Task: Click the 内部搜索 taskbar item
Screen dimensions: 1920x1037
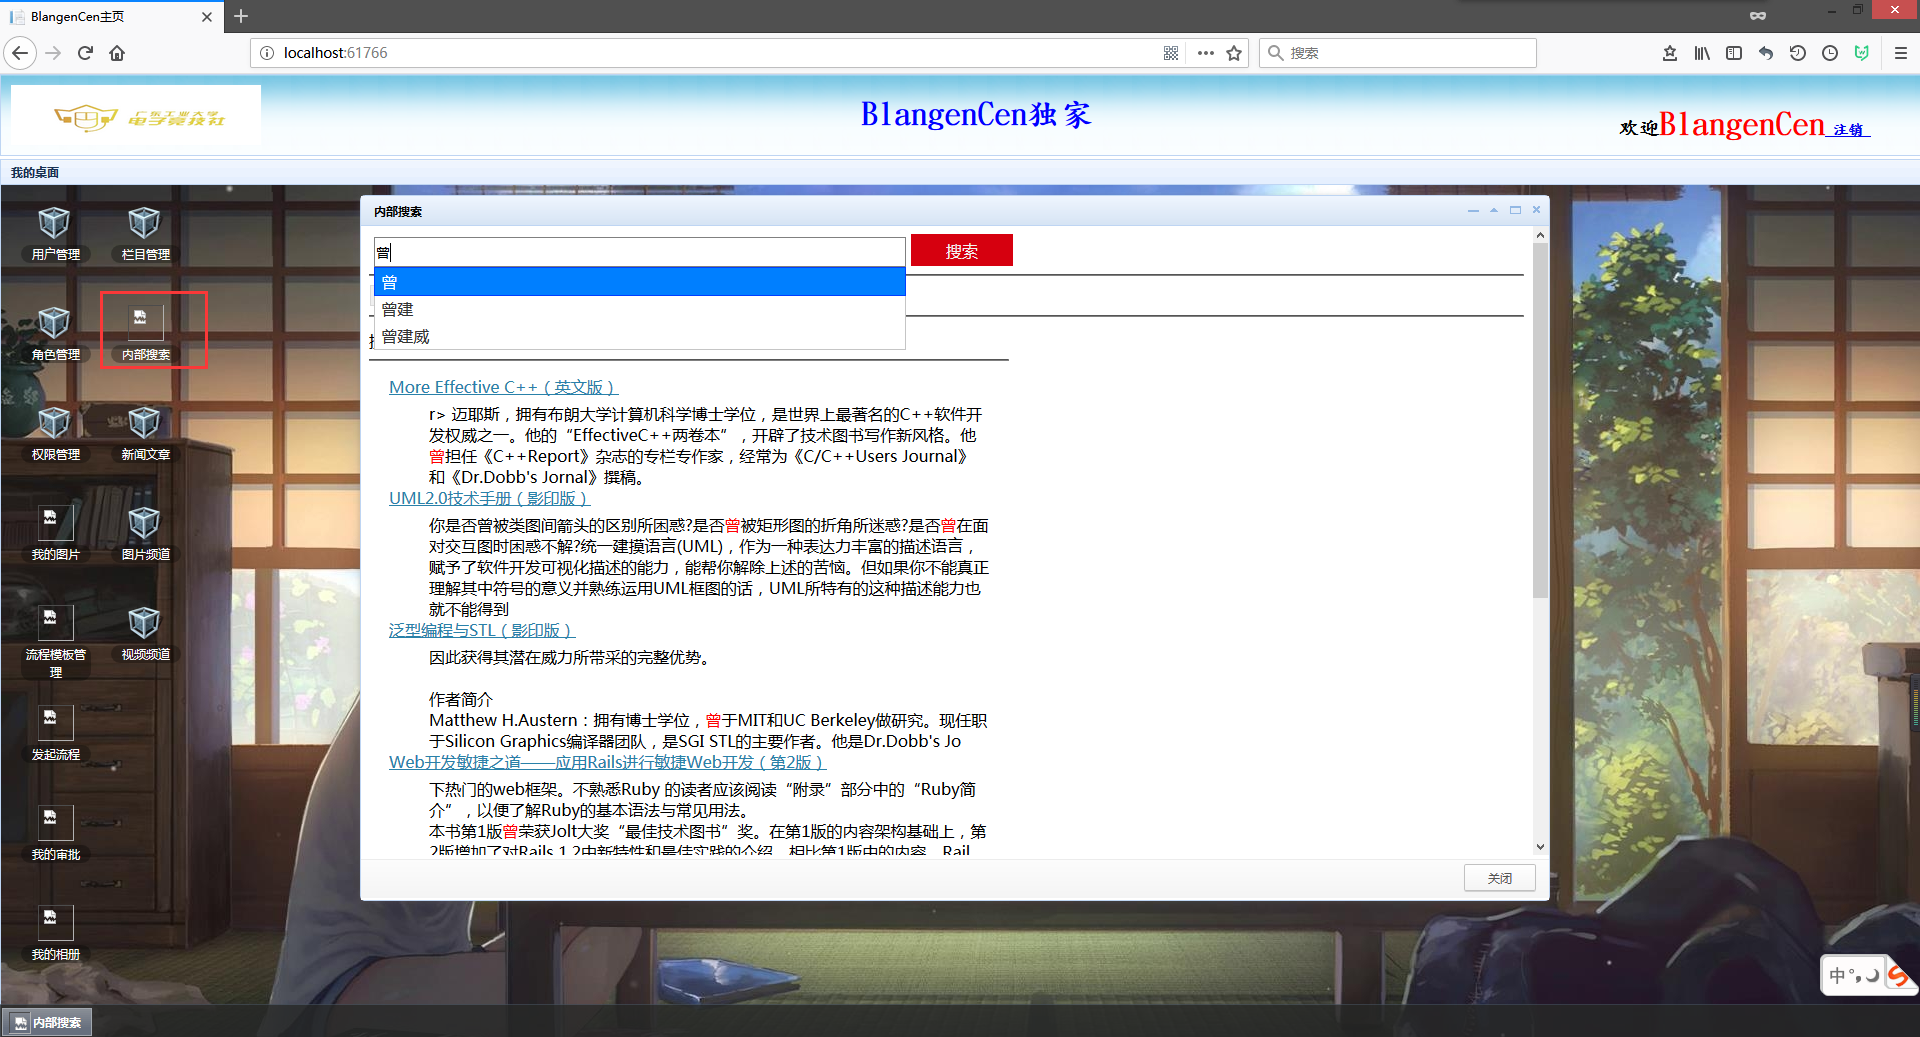Action: [48, 1022]
